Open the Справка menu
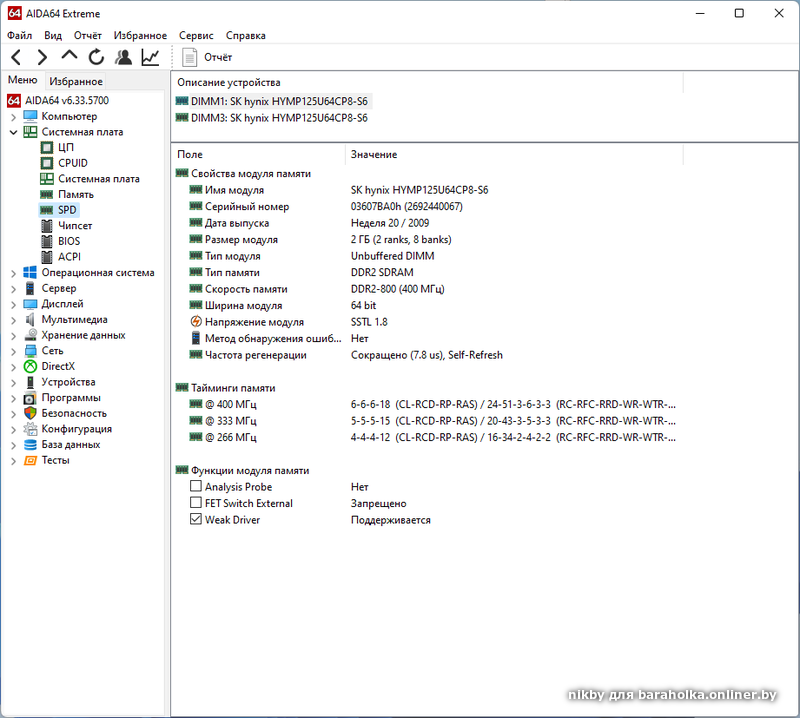 [x=245, y=35]
